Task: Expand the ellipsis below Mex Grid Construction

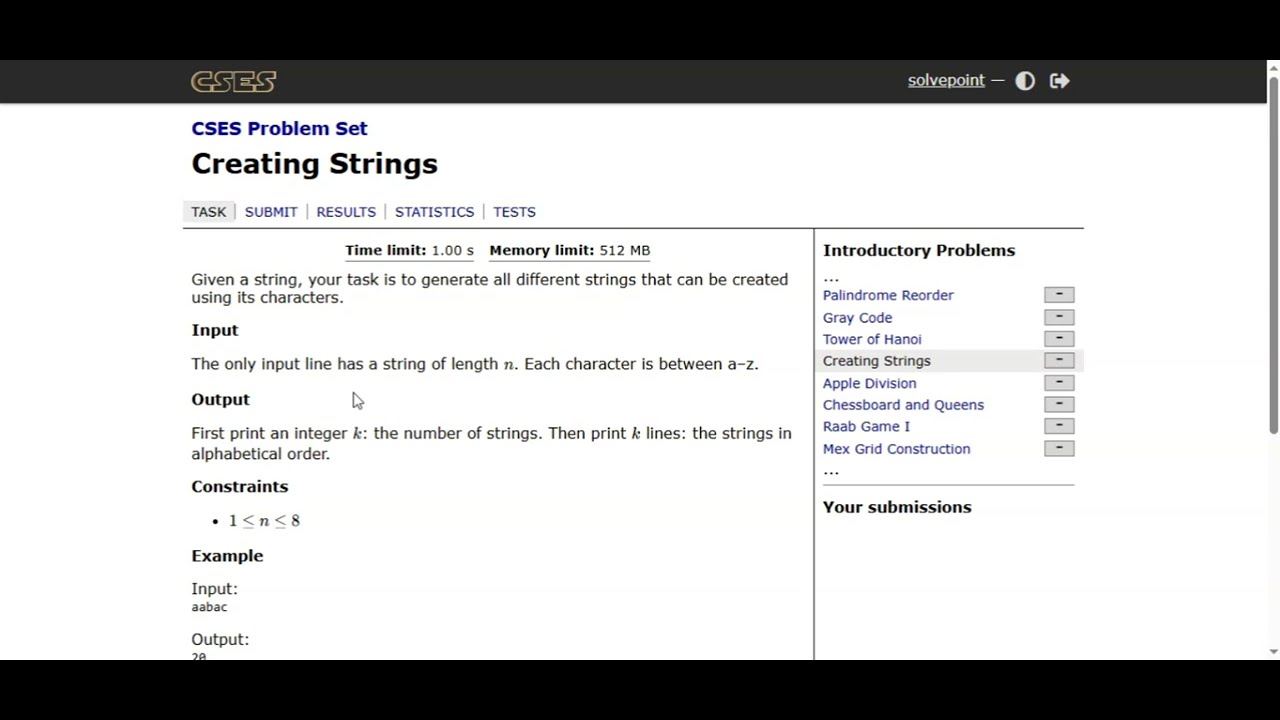Action: 831,470
